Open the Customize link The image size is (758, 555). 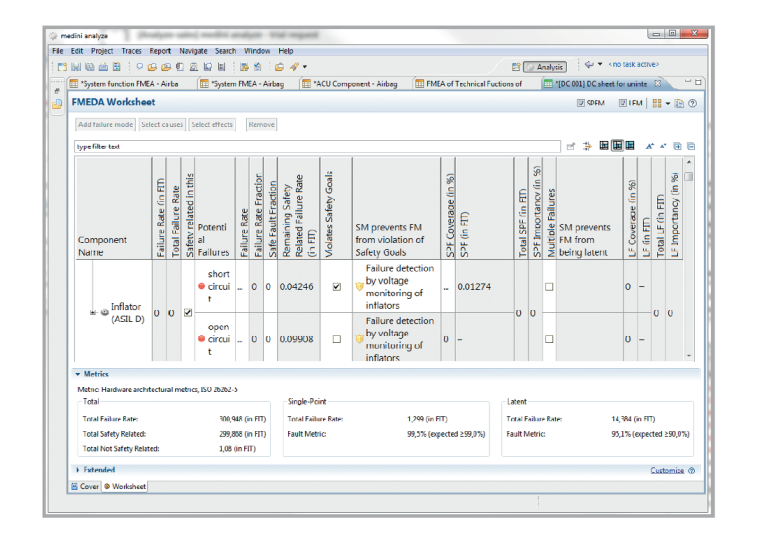667,470
